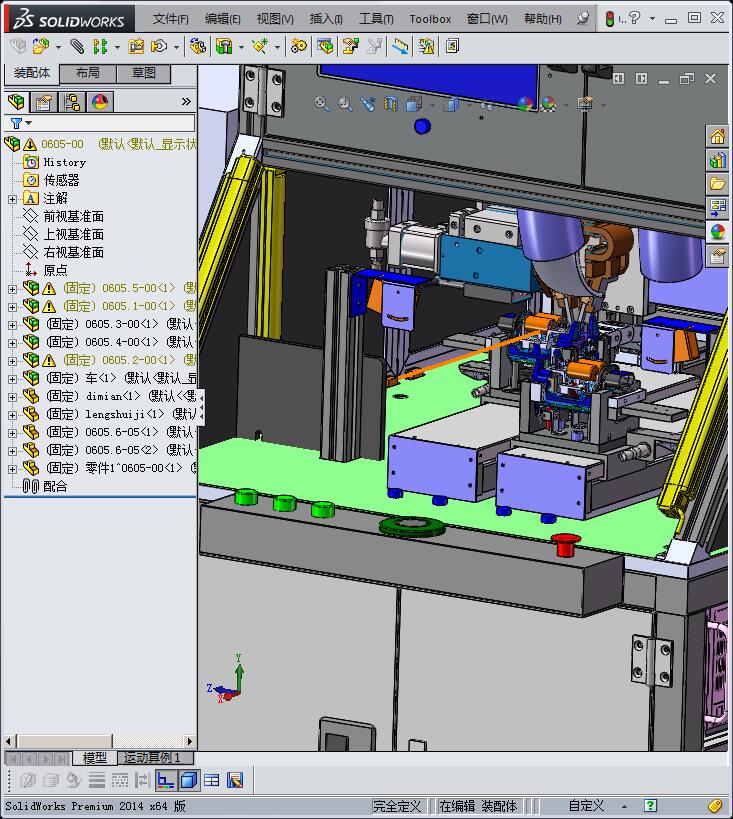
Task: Click the Display Style box icon
Action: [x=451, y=104]
